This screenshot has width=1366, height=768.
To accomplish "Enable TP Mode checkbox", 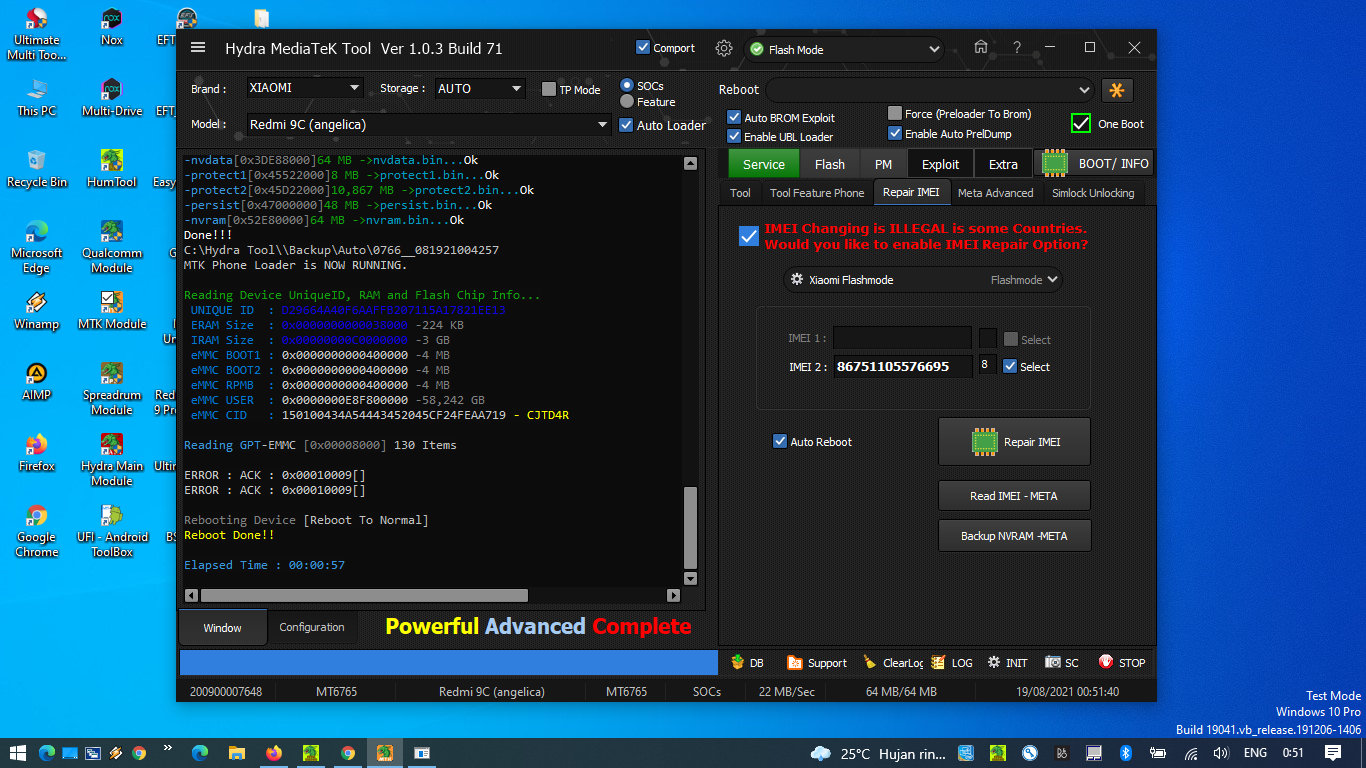I will (549, 89).
